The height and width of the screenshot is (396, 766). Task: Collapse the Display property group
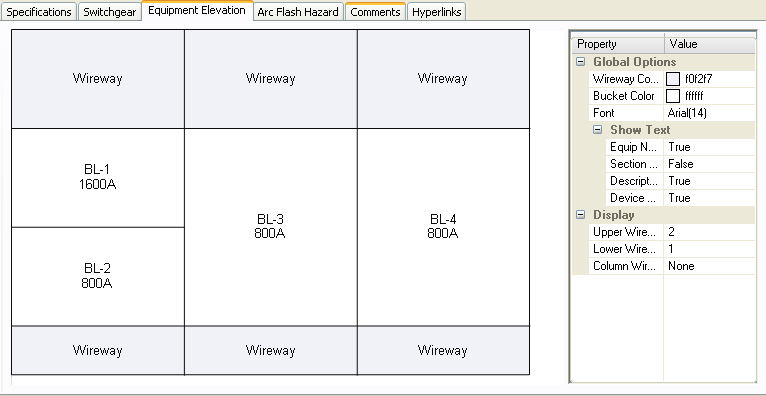[580, 215]
